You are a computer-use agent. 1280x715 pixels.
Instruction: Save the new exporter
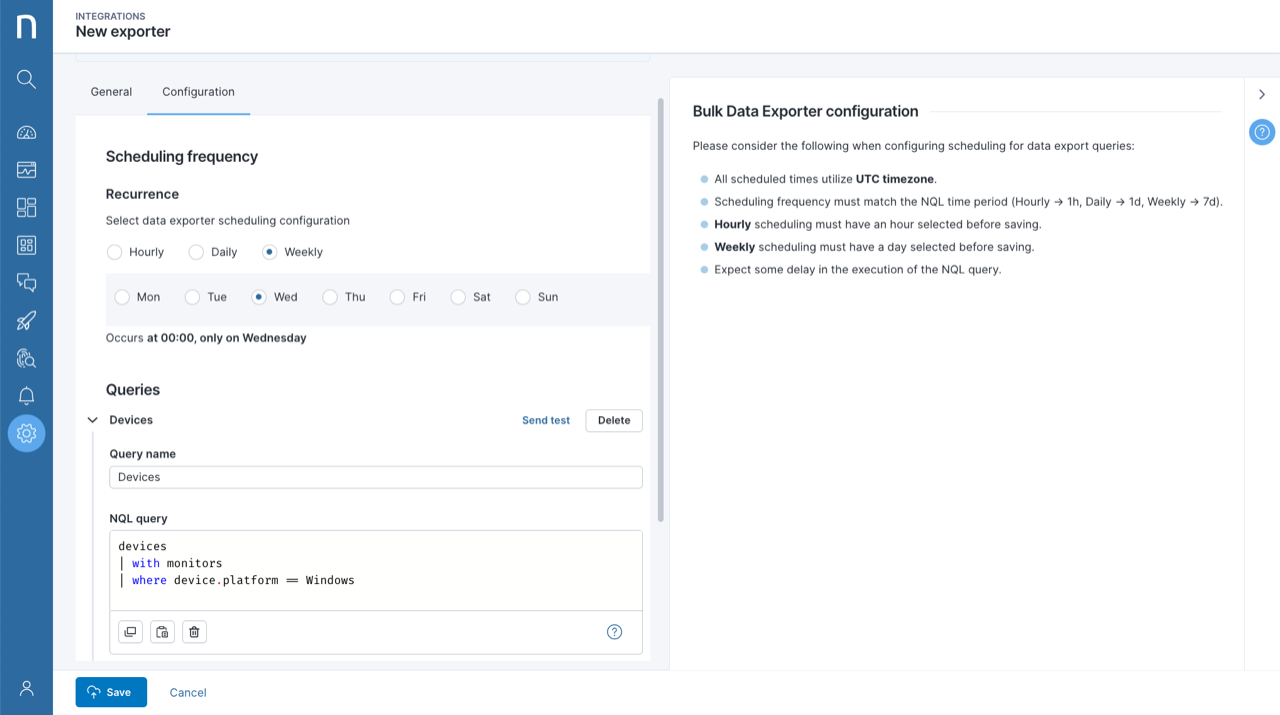click(x=111, y=691)
